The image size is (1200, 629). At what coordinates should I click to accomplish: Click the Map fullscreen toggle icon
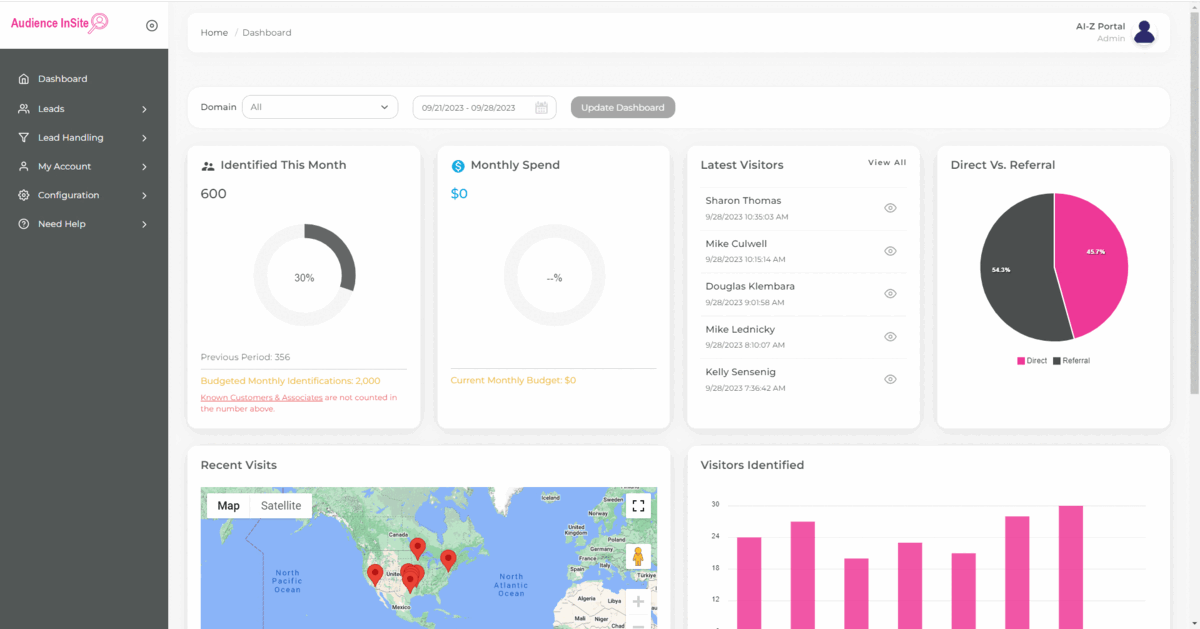coord(638,506)
